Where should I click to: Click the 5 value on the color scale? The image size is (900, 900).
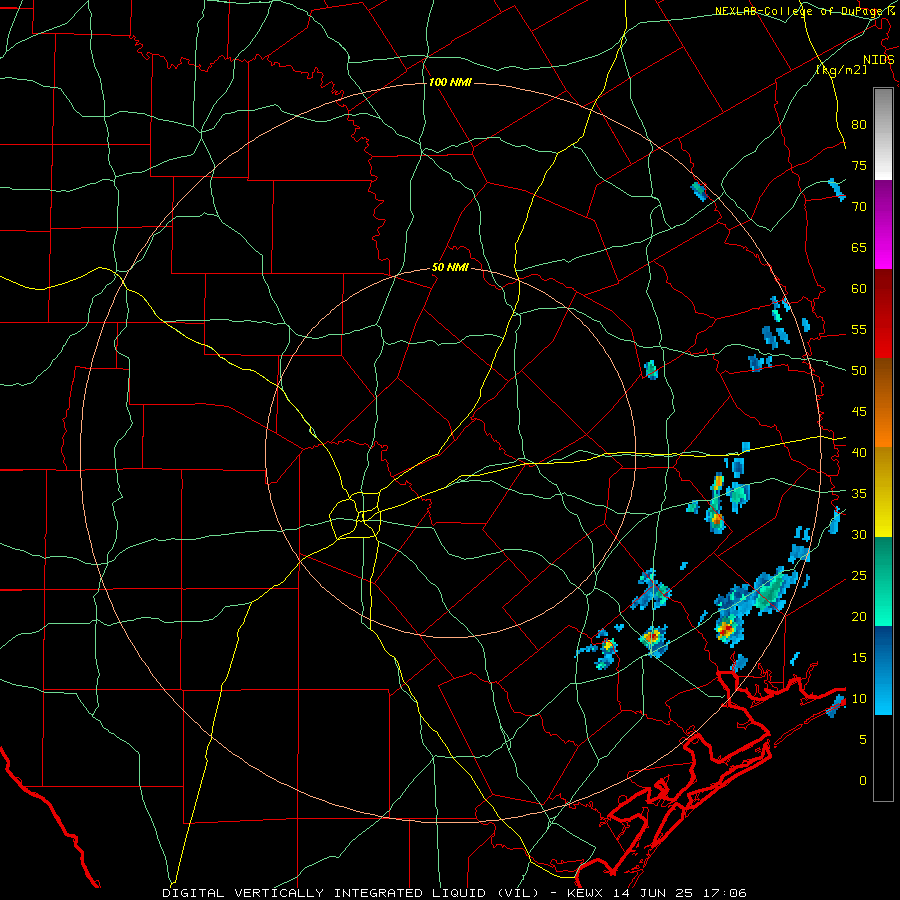tap(863, 740)
